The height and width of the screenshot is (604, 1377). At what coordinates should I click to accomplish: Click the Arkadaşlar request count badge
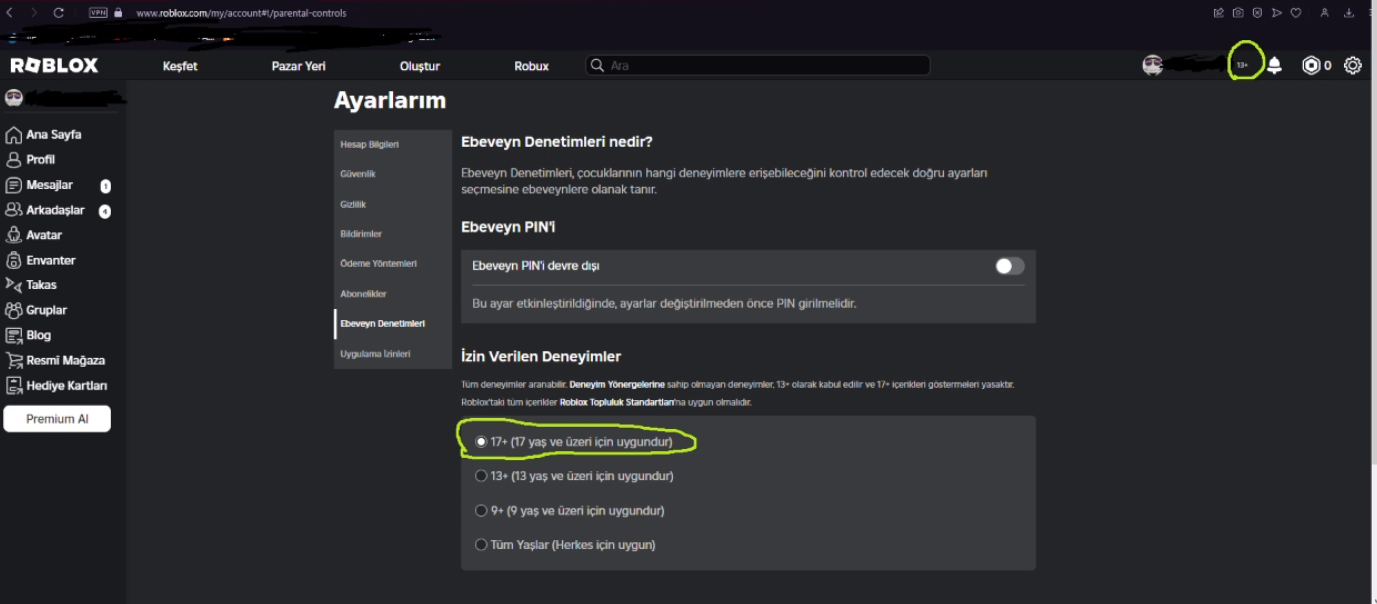point(105,211)
